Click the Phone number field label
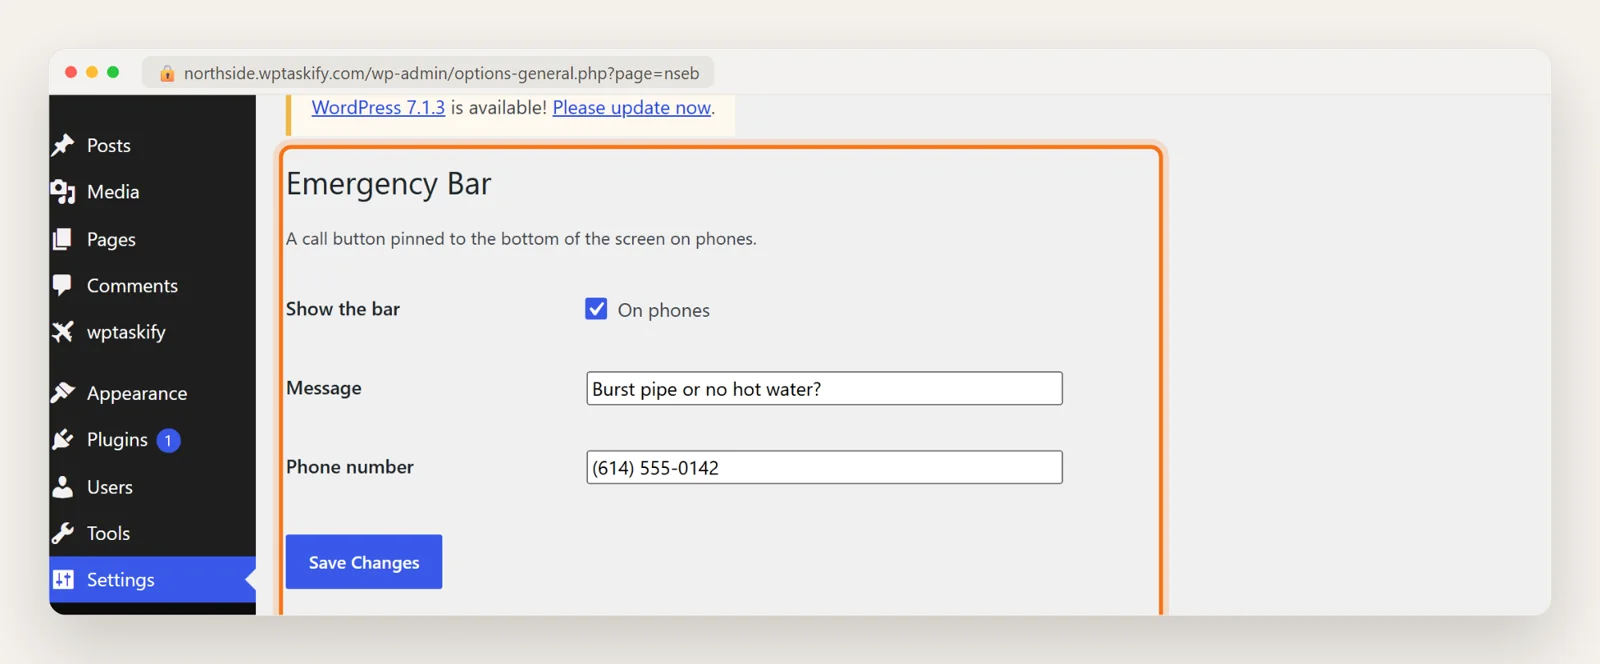Screen dimensions: 1600x664 tap(350, 467)
